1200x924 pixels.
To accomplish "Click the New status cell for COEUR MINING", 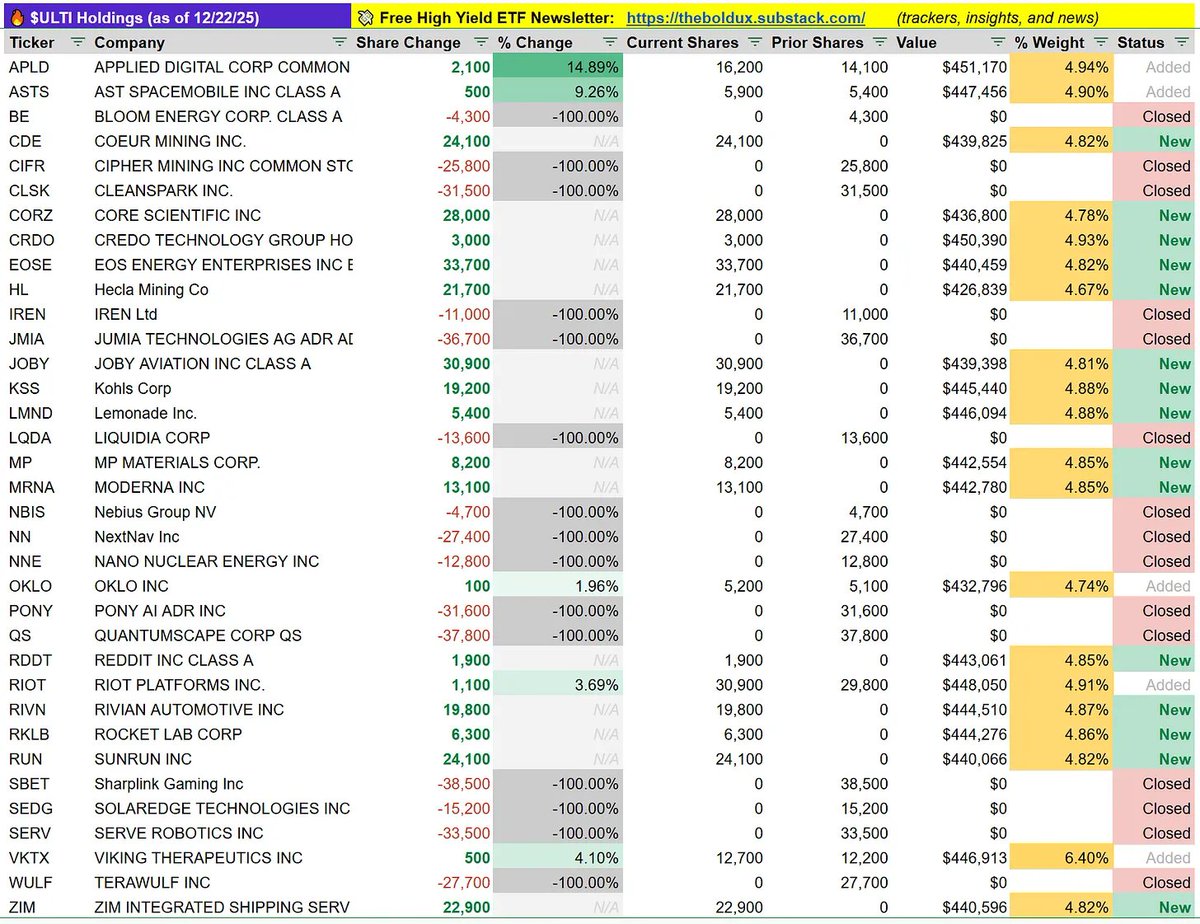I will coord(1173,141).
